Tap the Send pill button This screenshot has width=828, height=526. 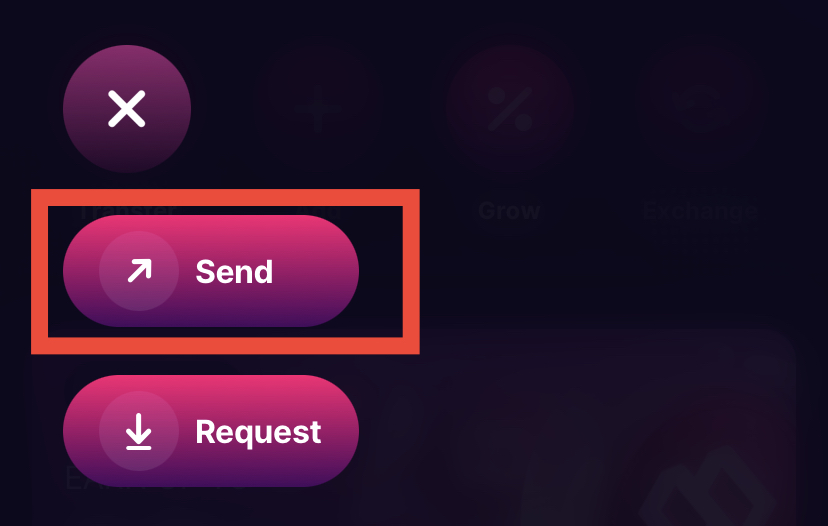(x=211, y=271)
